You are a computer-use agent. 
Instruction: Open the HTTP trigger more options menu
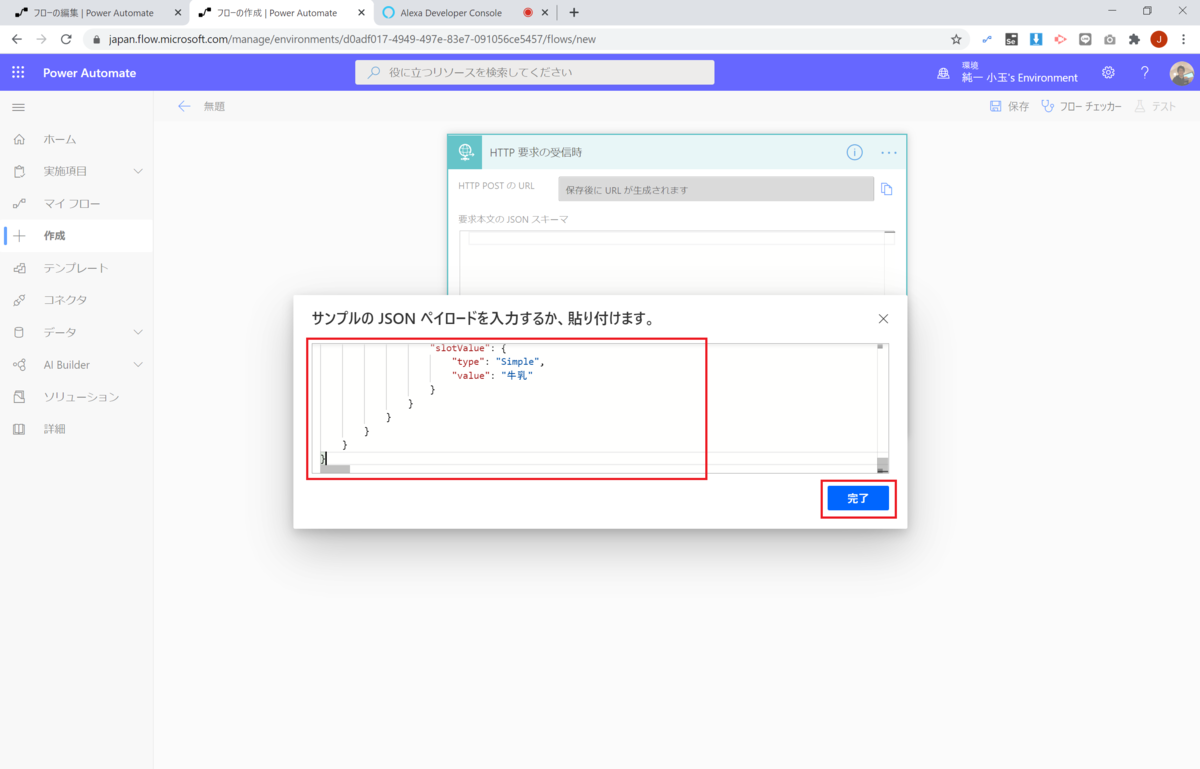pos(889,153)
